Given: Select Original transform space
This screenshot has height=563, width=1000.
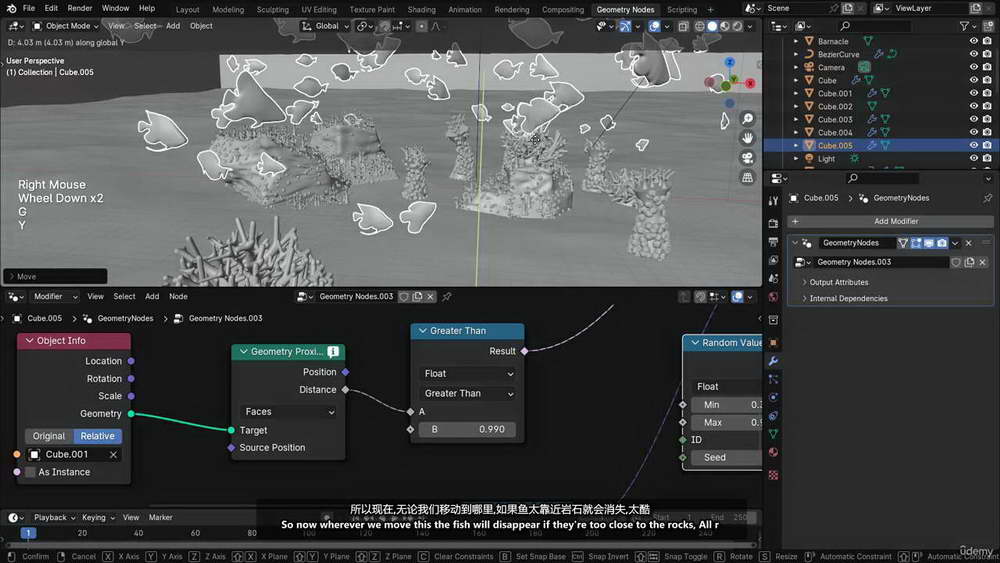Looking at the screenshot, I should pyautogui.click(x=49, y=436).
